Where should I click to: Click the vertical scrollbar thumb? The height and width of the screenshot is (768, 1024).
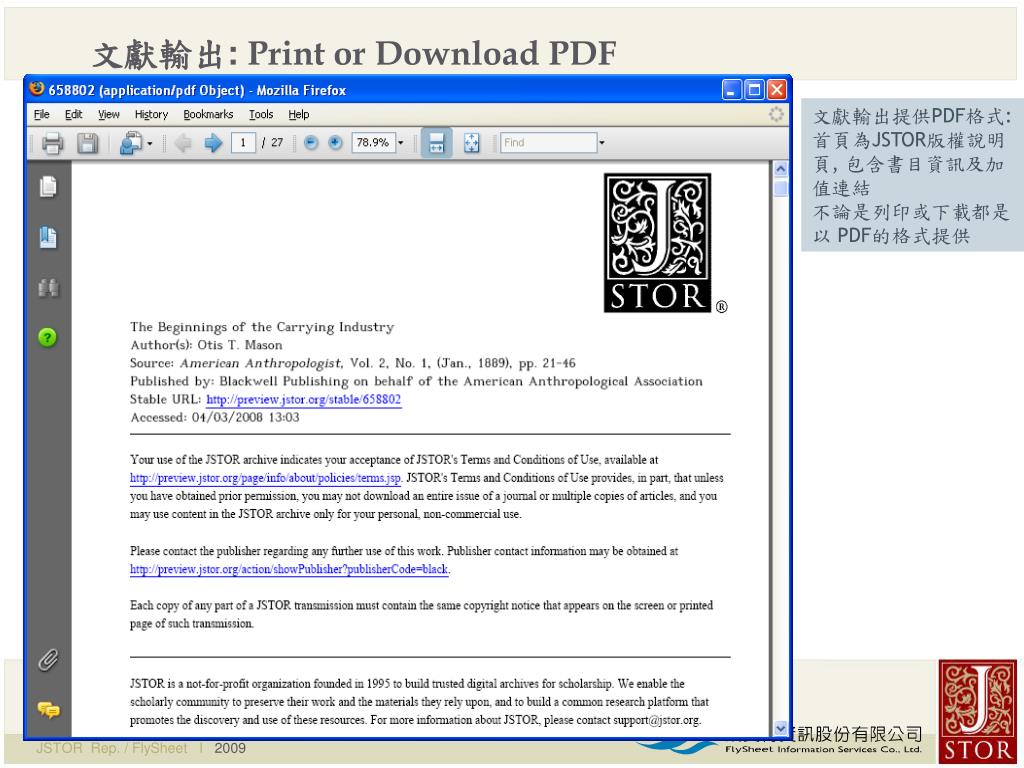(x=780, y=188)
